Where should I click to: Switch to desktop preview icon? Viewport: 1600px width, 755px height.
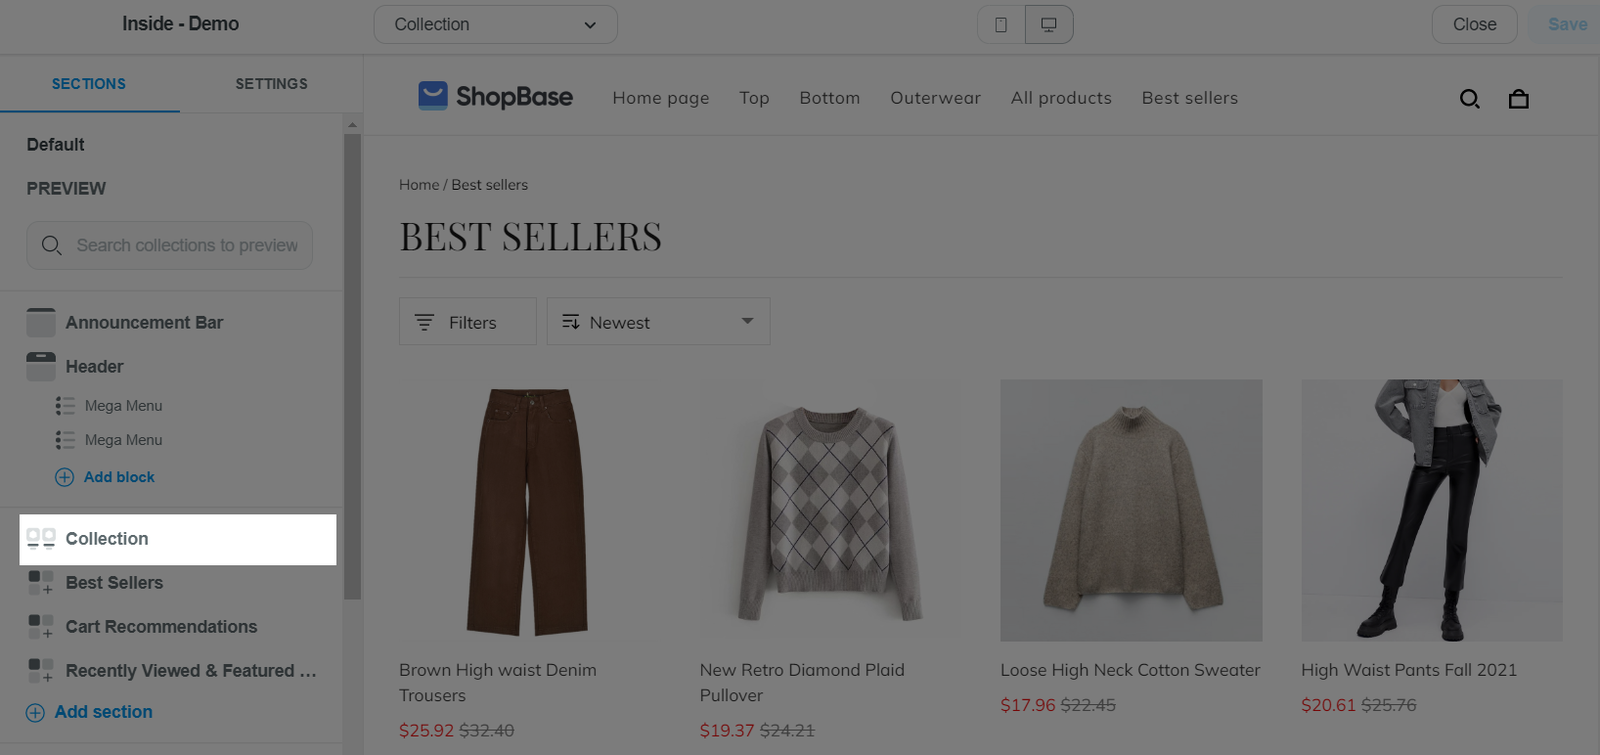(1049, 25)
